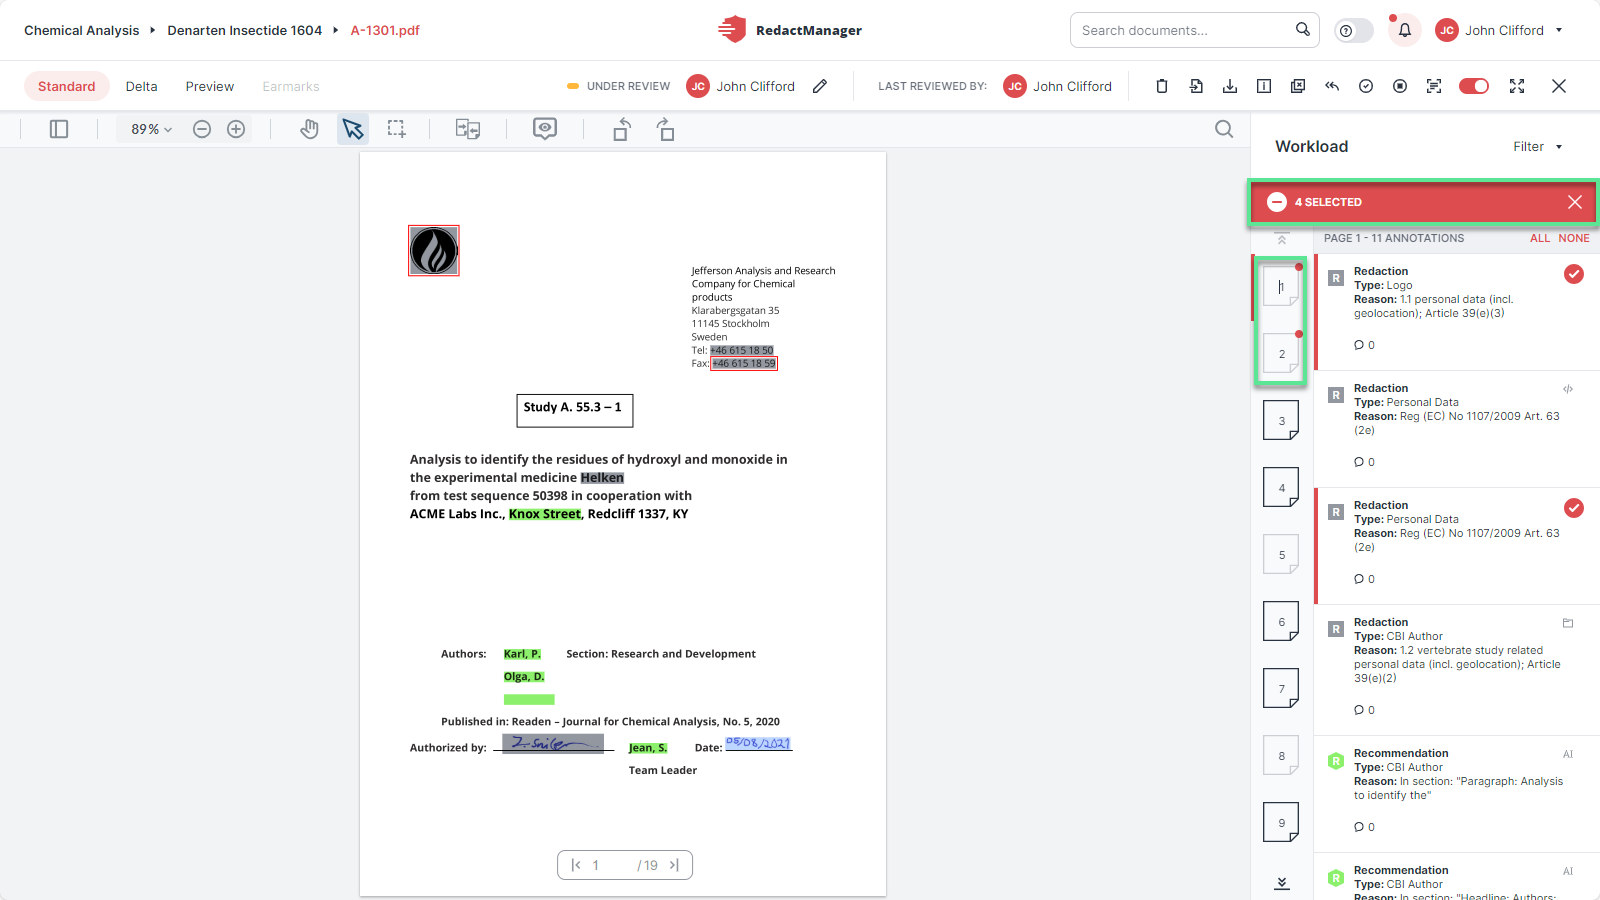
Task: Edit the assigned reviewer pencil icon
Action: [x=820, y=86]
